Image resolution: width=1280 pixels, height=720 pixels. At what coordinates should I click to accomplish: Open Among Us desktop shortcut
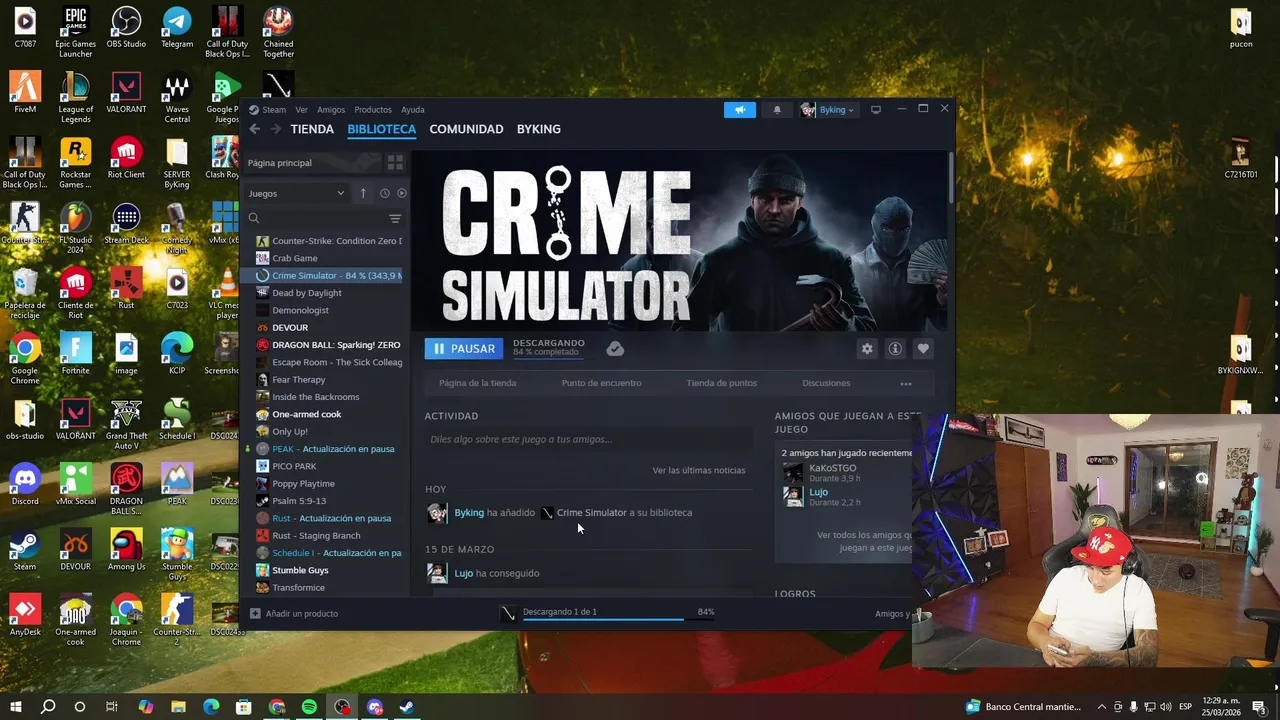pos(126,549)
